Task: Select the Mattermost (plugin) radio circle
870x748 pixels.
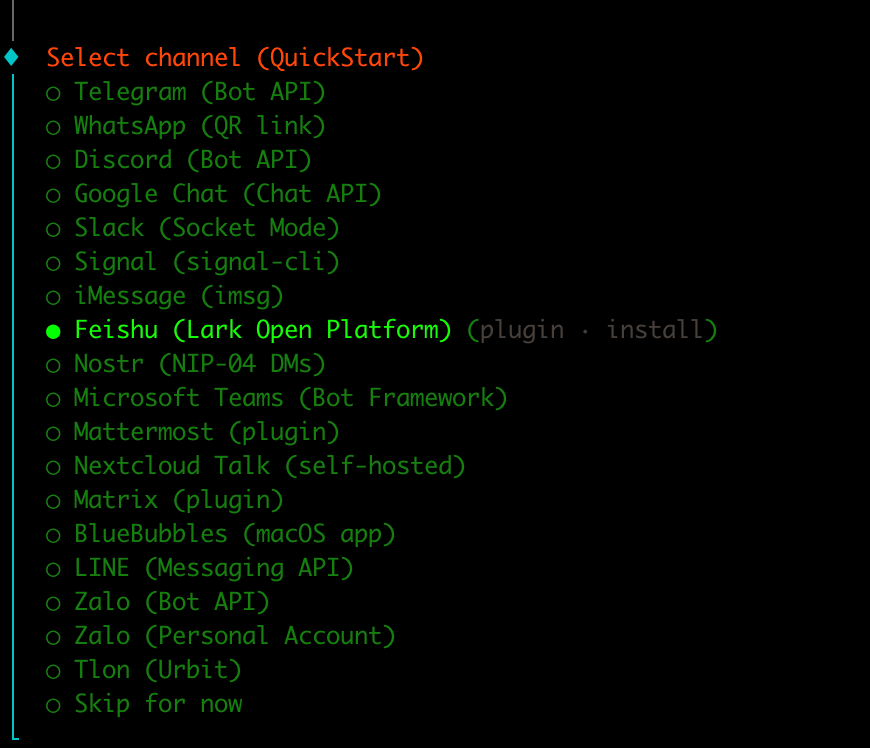Action: point(53,433)
